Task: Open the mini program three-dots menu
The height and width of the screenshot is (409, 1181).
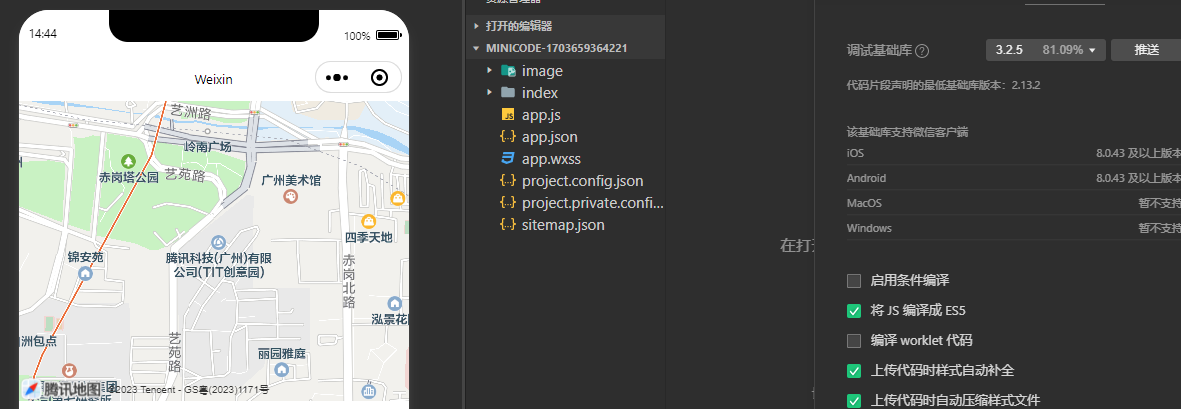Action: [x=336, y=78]
